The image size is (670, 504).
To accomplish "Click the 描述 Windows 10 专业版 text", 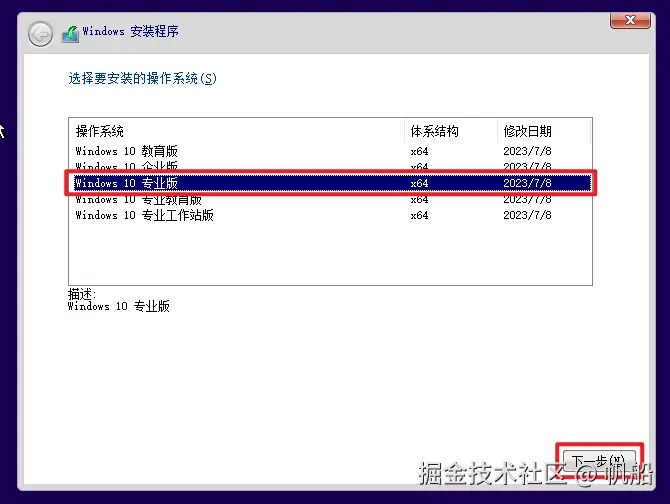I will [x=118, y=301].
